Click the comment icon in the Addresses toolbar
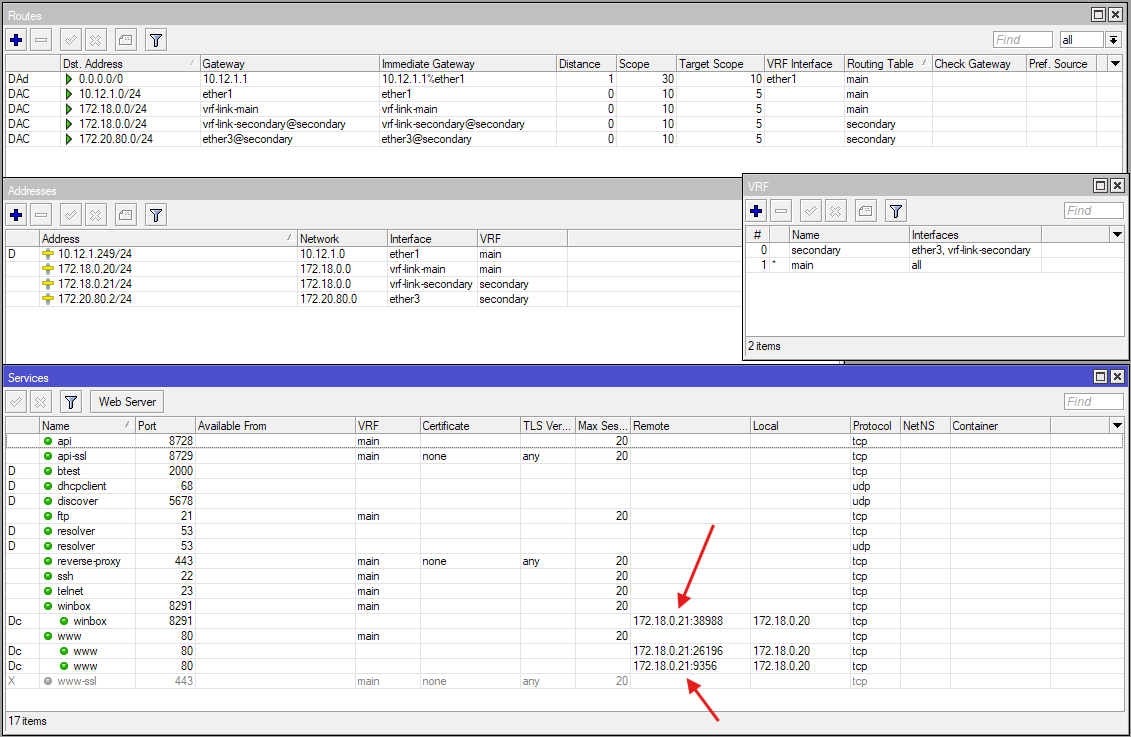 (126, 214)
